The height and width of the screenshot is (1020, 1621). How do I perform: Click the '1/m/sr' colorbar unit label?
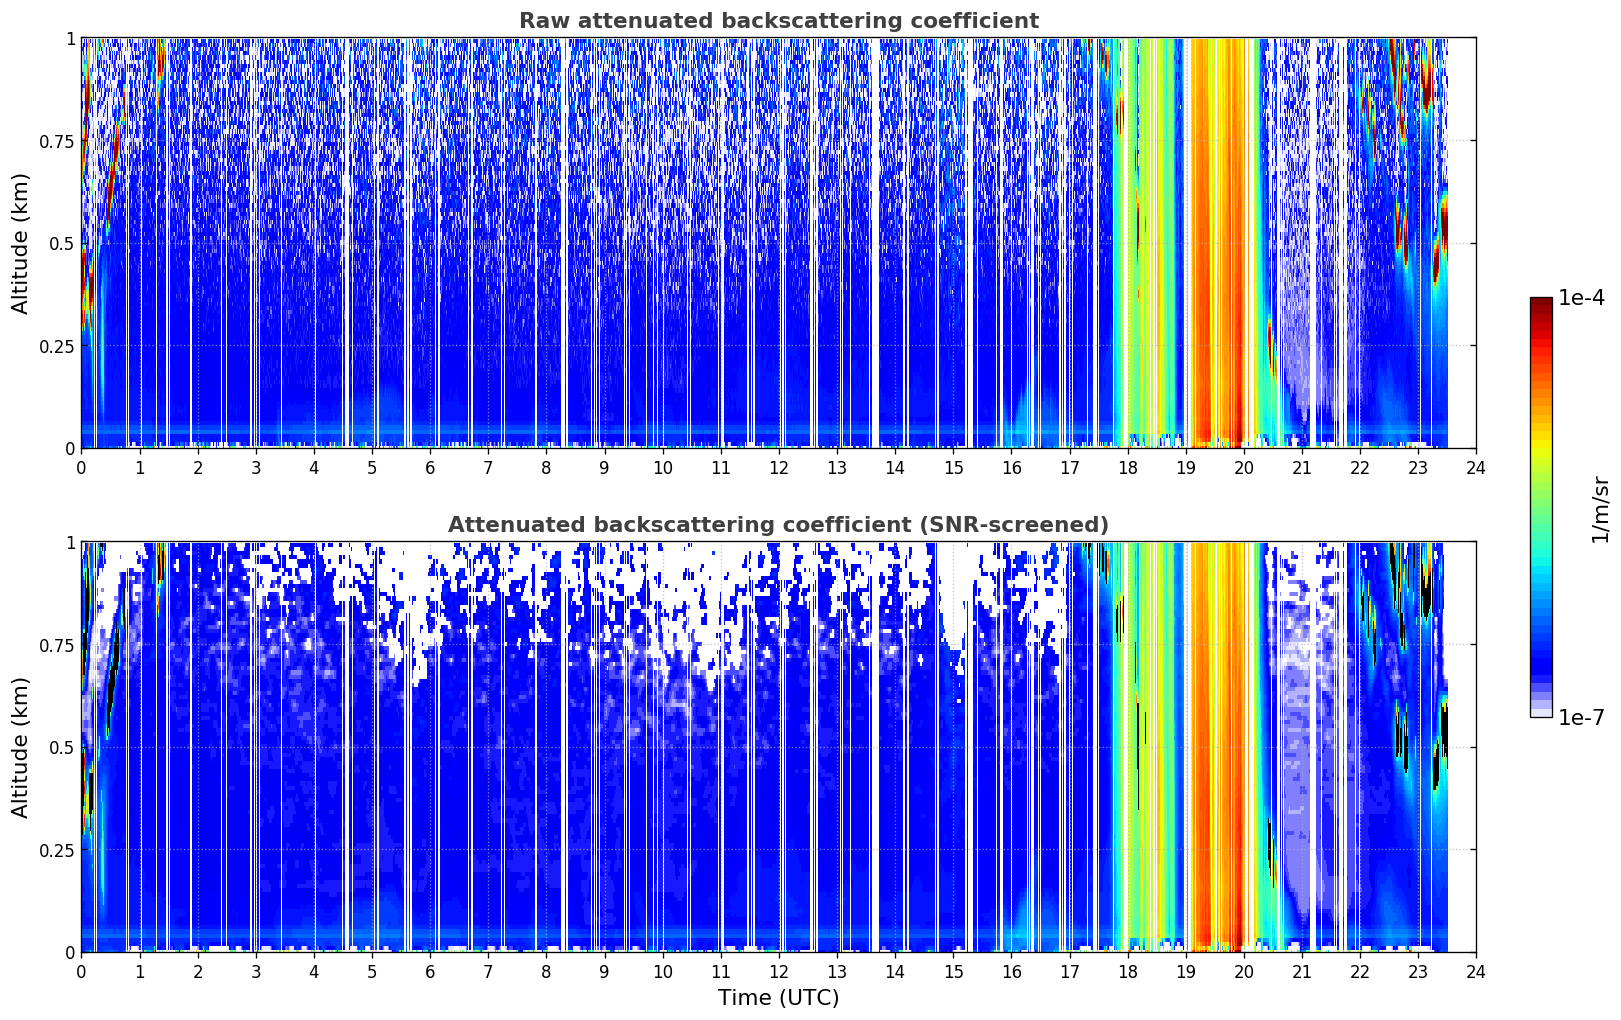1600,509
